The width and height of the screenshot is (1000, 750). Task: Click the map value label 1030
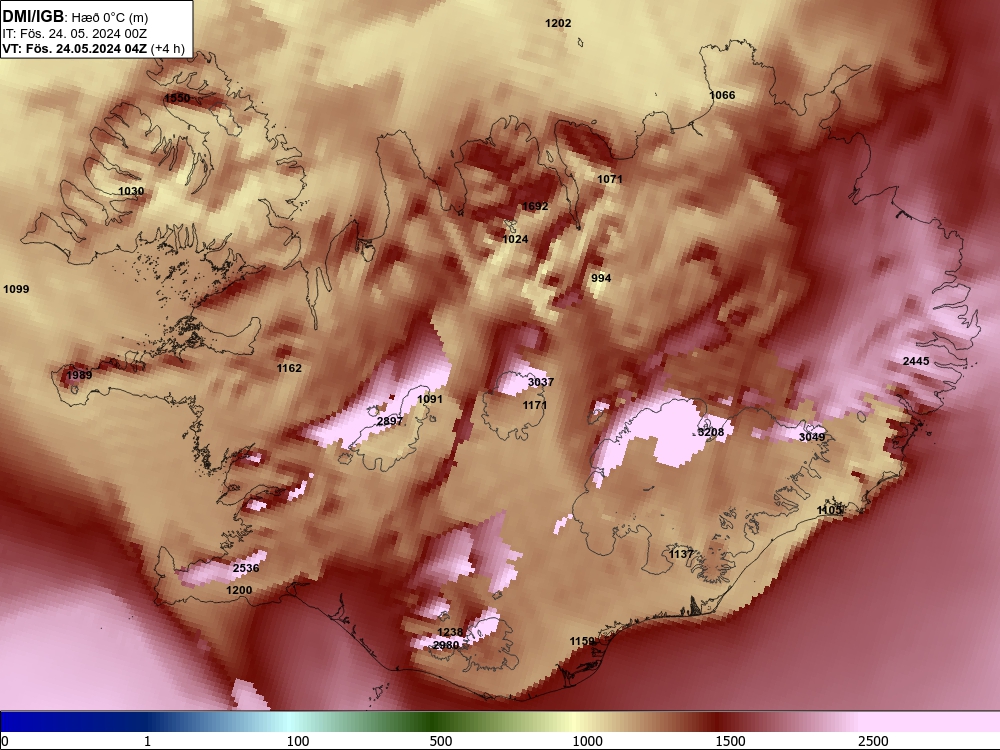tap(131, 191)
